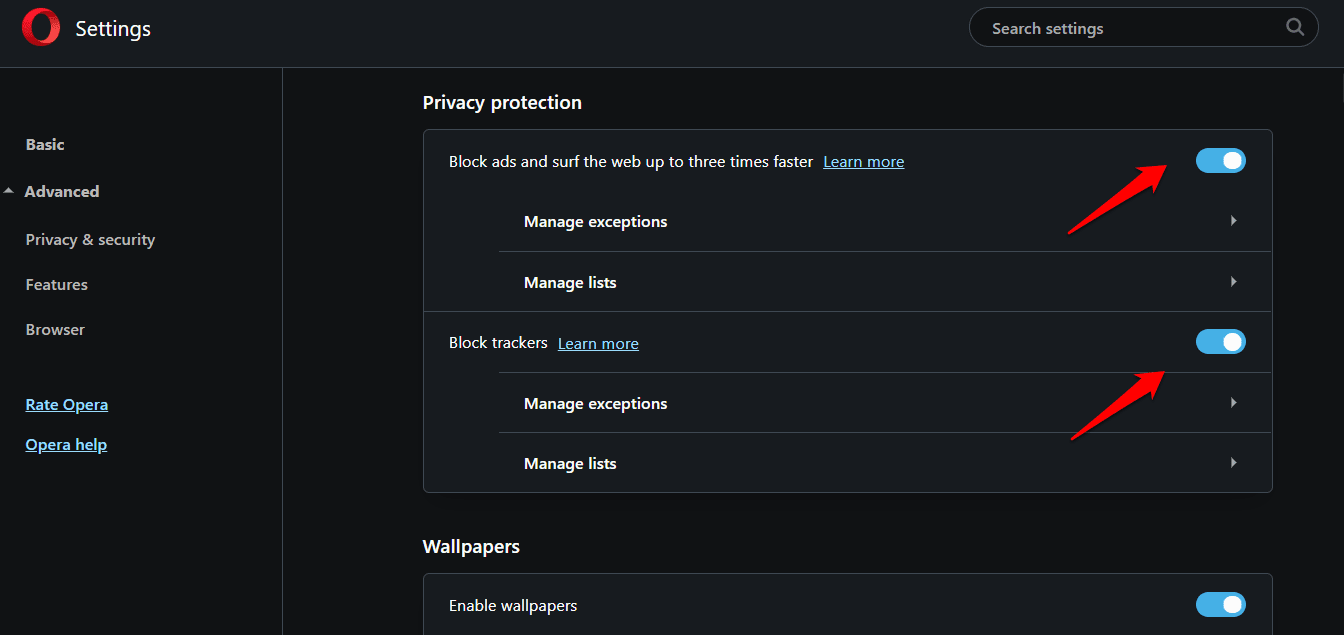This screenshot has width=1344, height=635.
Task: Open the Features settings section
Action: [x=56, y=284]
